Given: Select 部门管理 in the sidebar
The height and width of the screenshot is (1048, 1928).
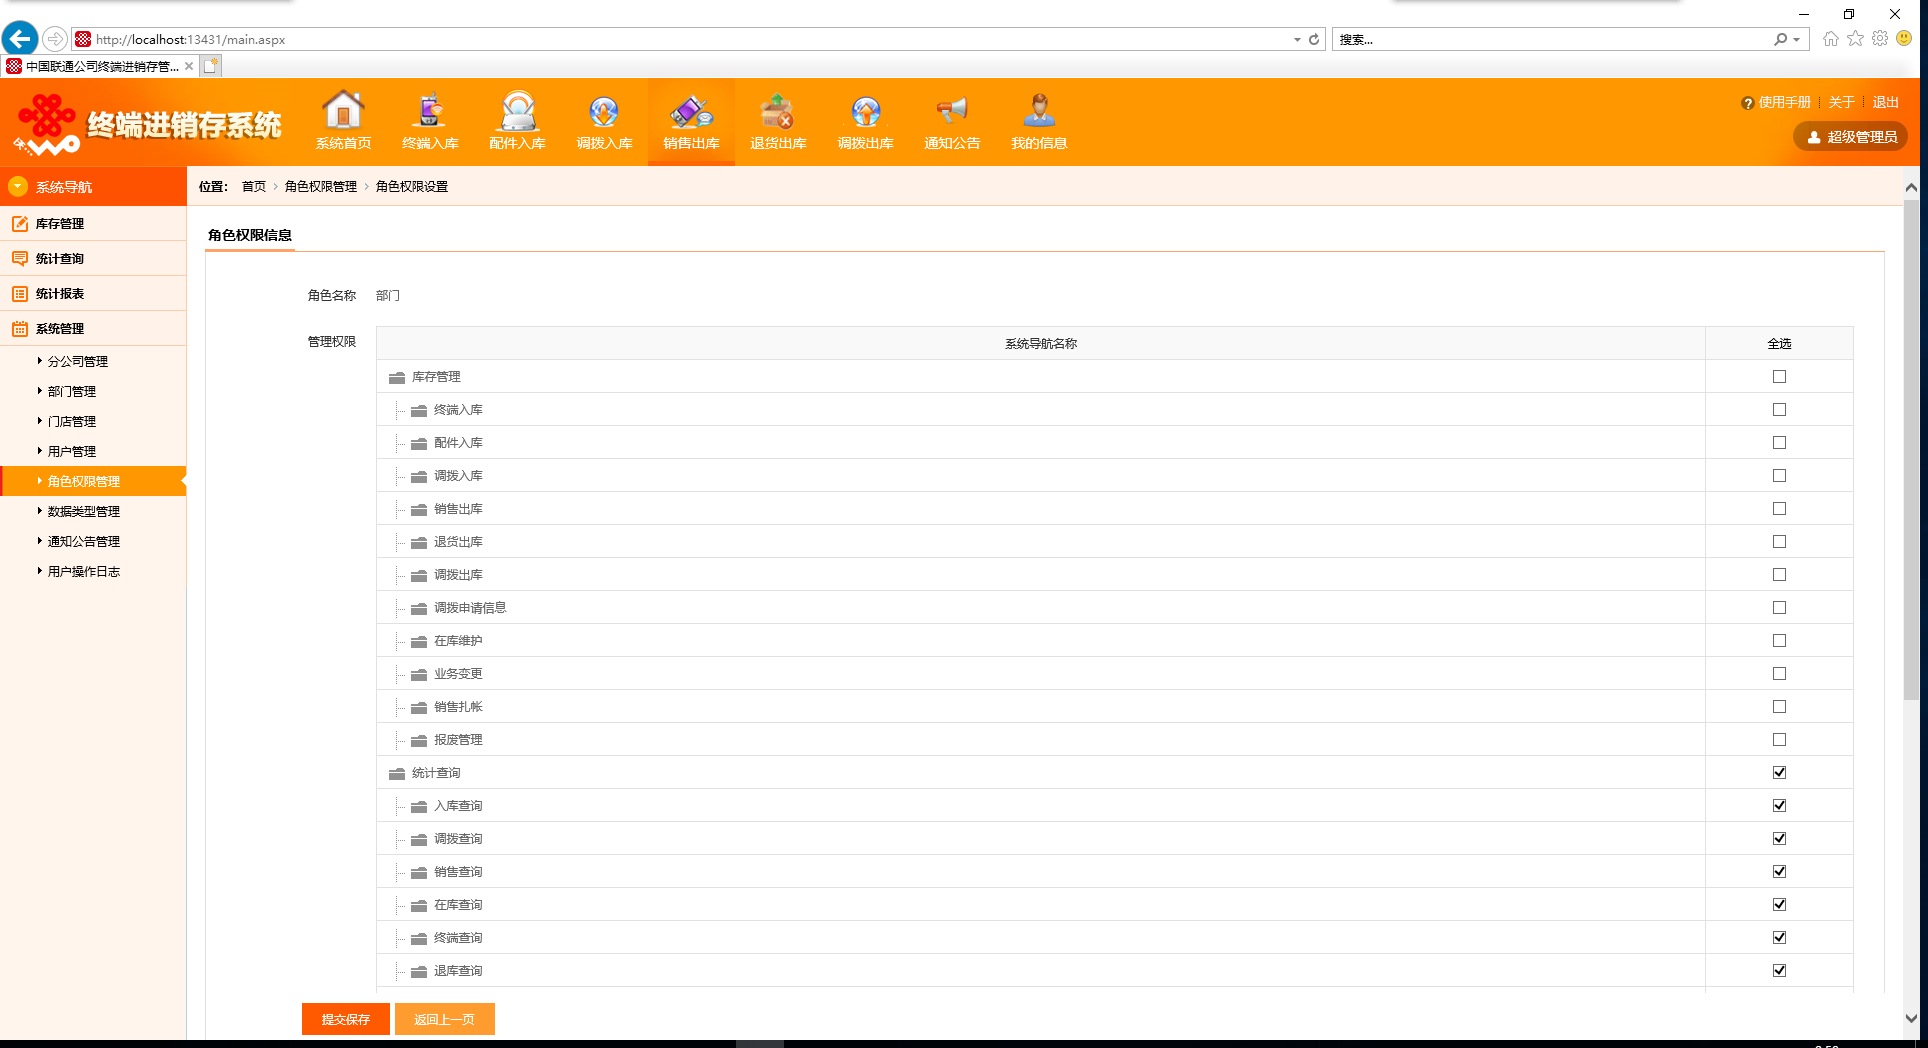Looking at the screenshot, I should pyautogui.click(x=72, y=391).
